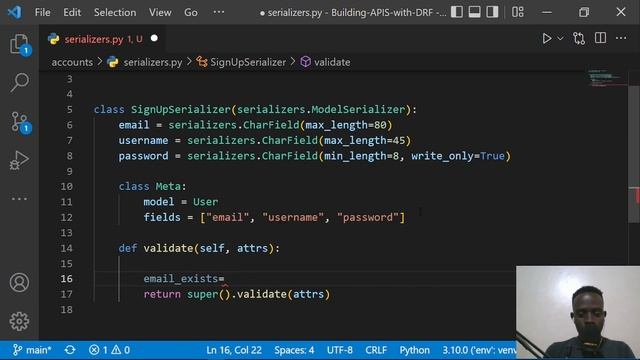Synchronize changes icon in status bar

point(70,350)
